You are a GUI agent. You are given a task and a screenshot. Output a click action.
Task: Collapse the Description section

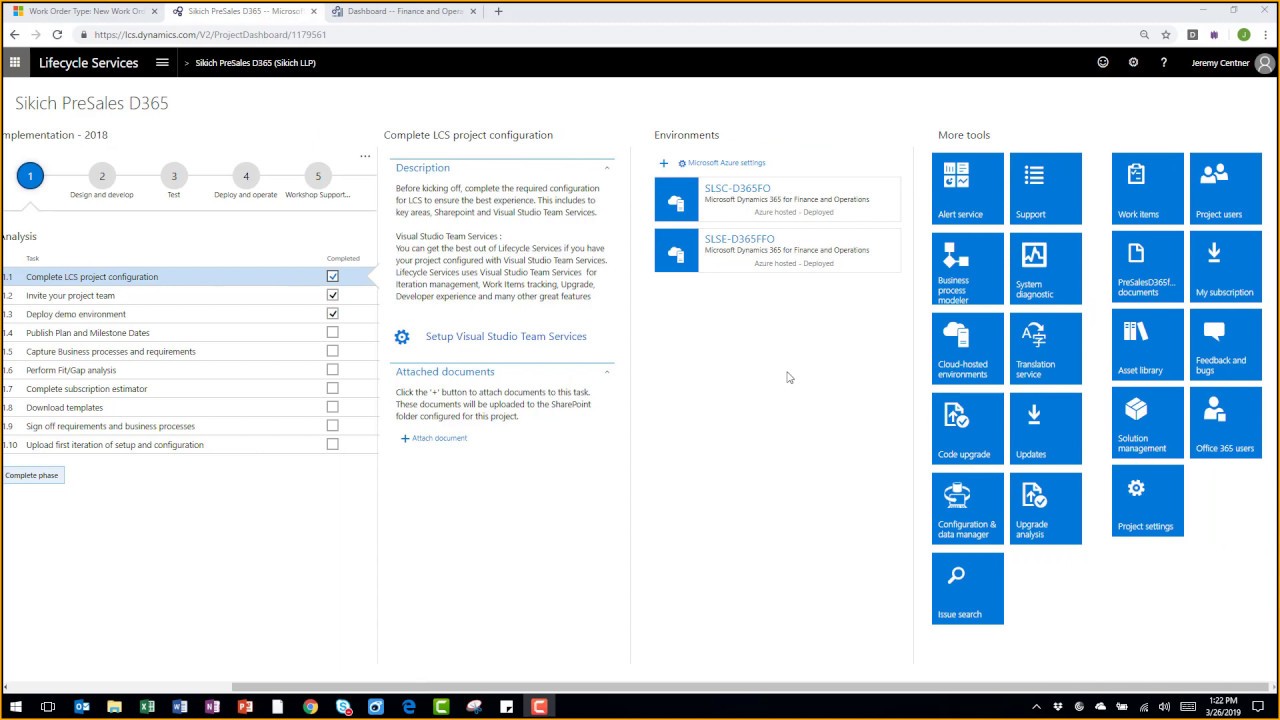pyautogui.click(x=606, y=168)
